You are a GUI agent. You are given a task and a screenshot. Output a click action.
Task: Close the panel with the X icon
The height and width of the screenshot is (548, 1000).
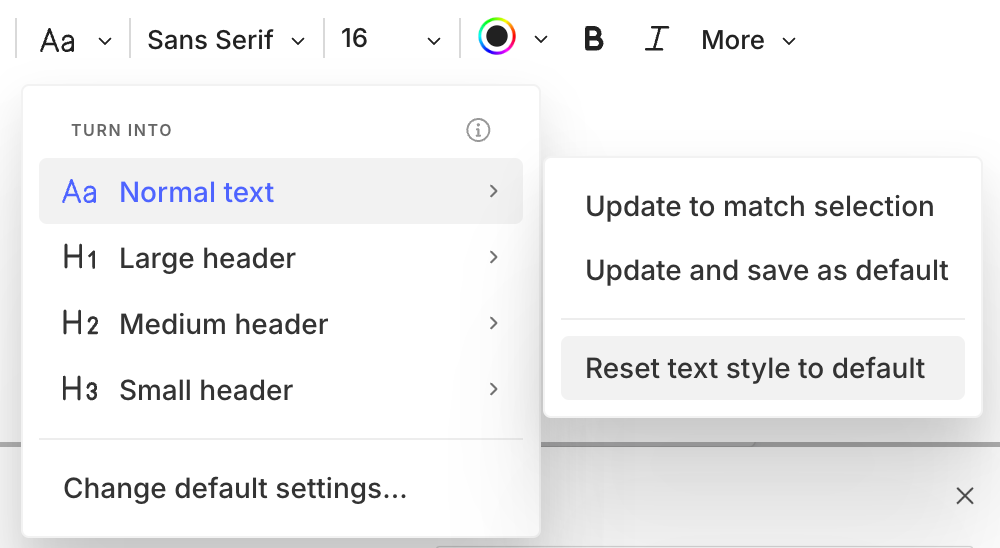tap(964, 496)
